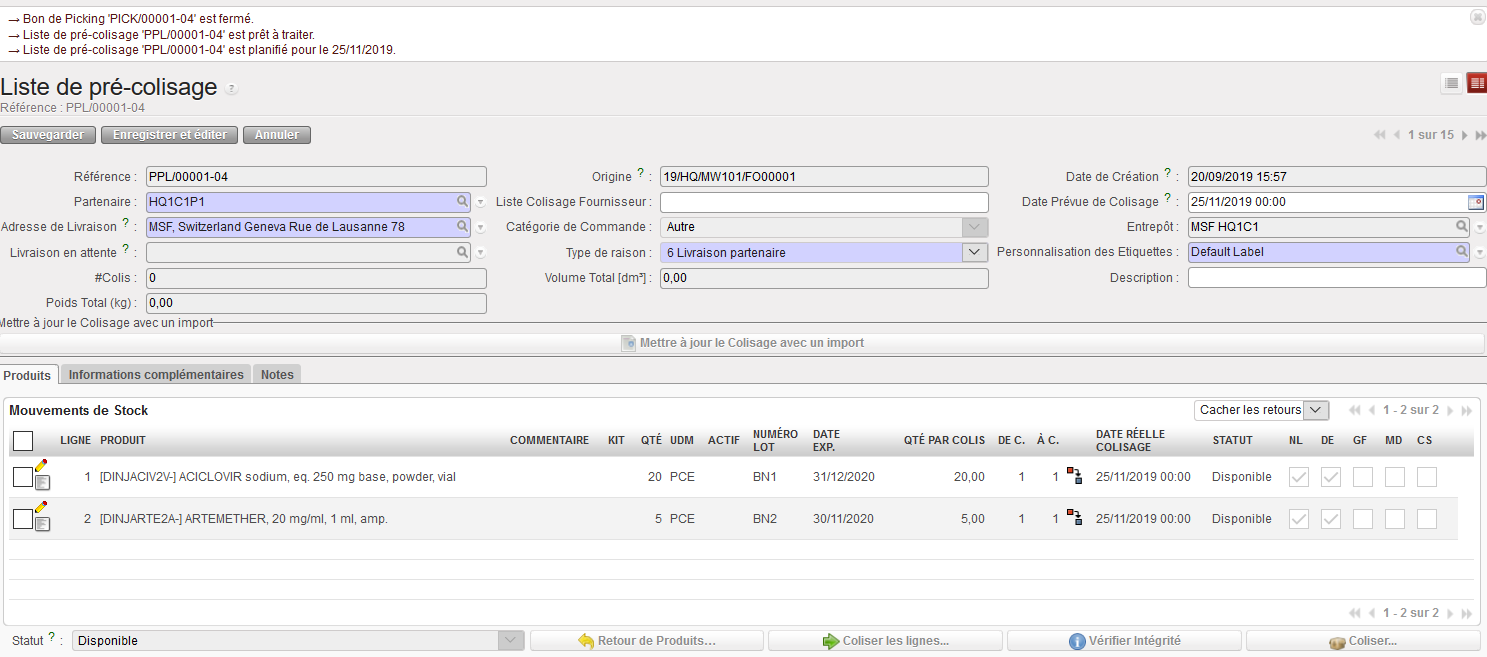The width and height of the screenshot is (1487, 657).
Task: Open the Notes tab
Action: [x=277, y=375]
